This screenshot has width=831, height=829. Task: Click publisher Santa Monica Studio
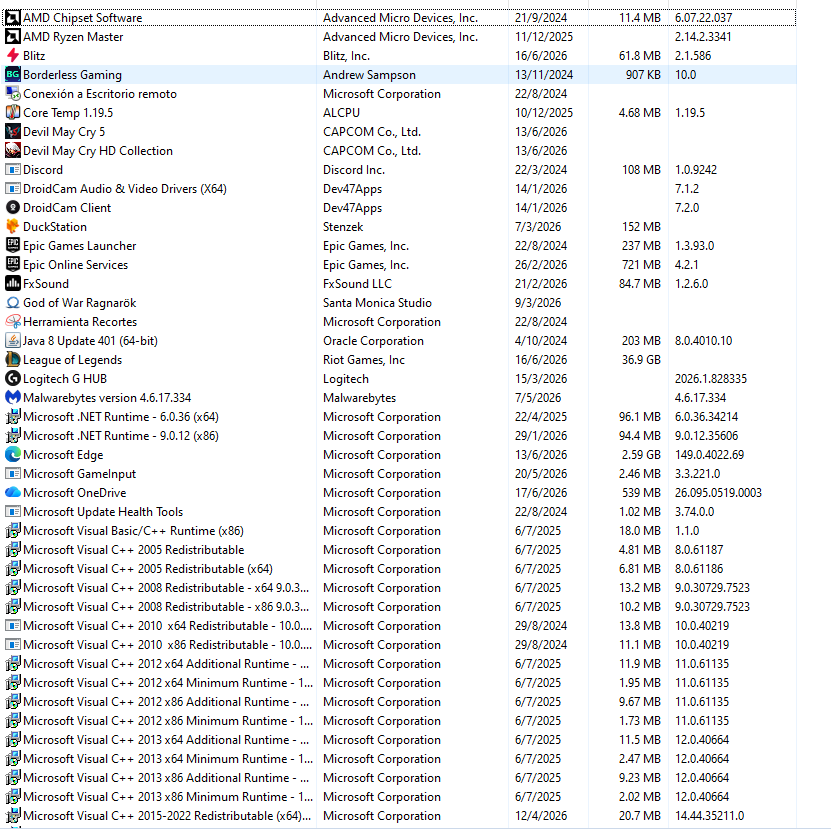pyautogui.click(x=377, y=303)
